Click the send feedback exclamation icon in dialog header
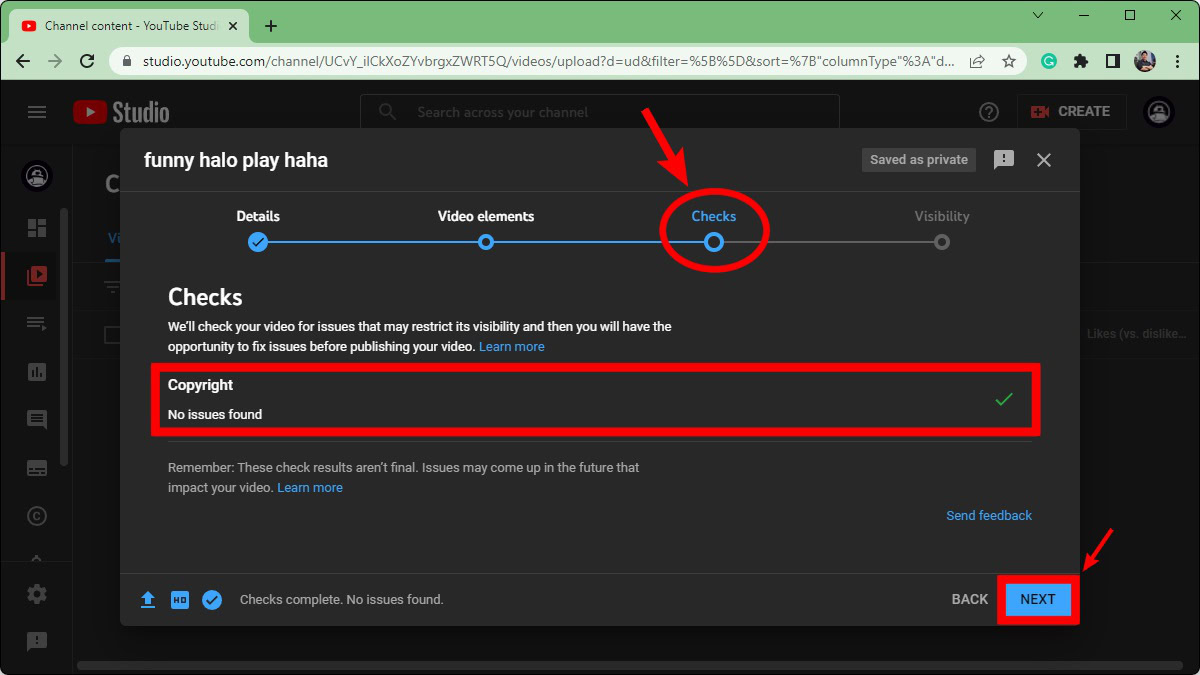Screen dimensions: 1200x675 pyautogui.click(x=1004, y=160)
